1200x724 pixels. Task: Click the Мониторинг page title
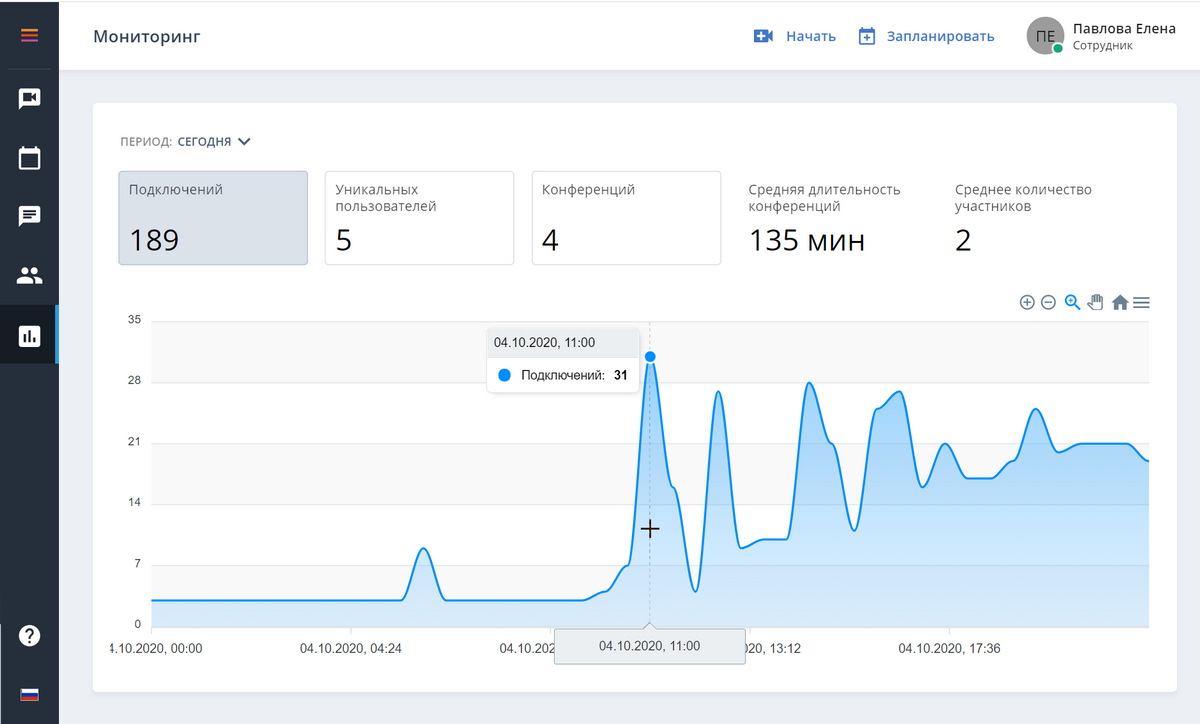click(147, 36)
